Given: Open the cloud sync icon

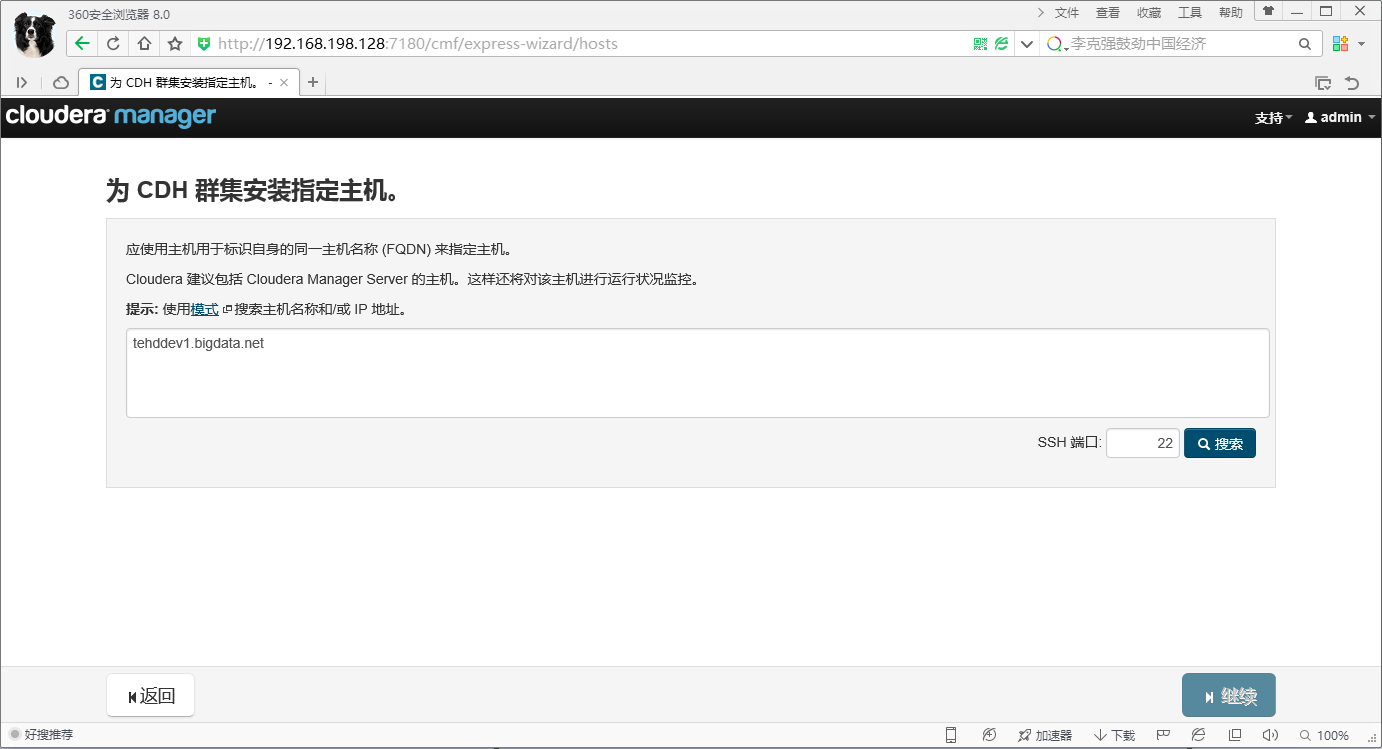Looking at the screenshot, I should 61,82.
